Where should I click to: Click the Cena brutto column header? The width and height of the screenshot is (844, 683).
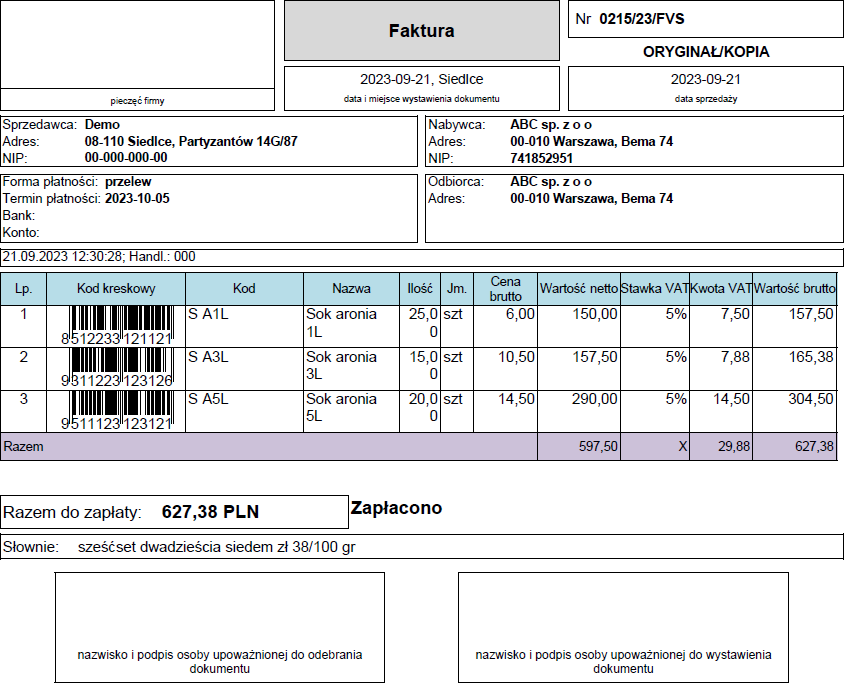pos(505,289)
